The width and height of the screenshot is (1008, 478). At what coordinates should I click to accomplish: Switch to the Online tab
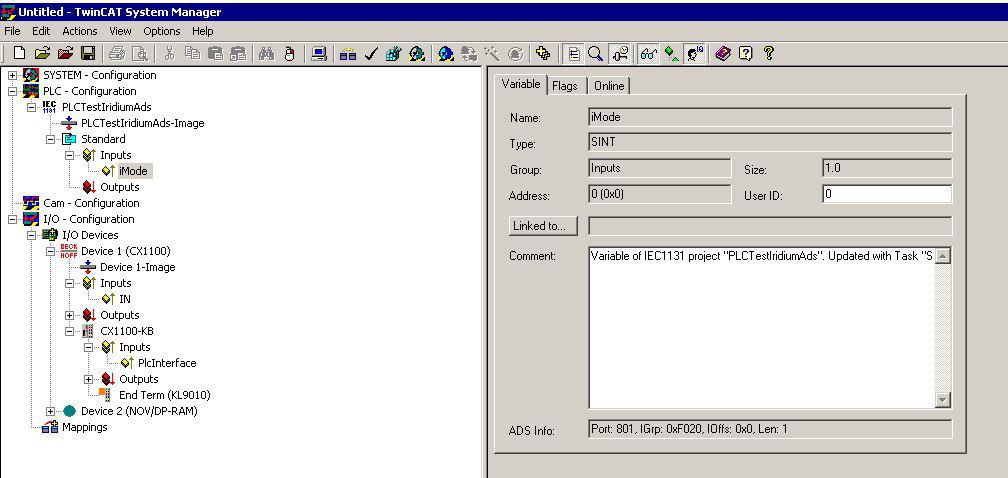point(609,86)
